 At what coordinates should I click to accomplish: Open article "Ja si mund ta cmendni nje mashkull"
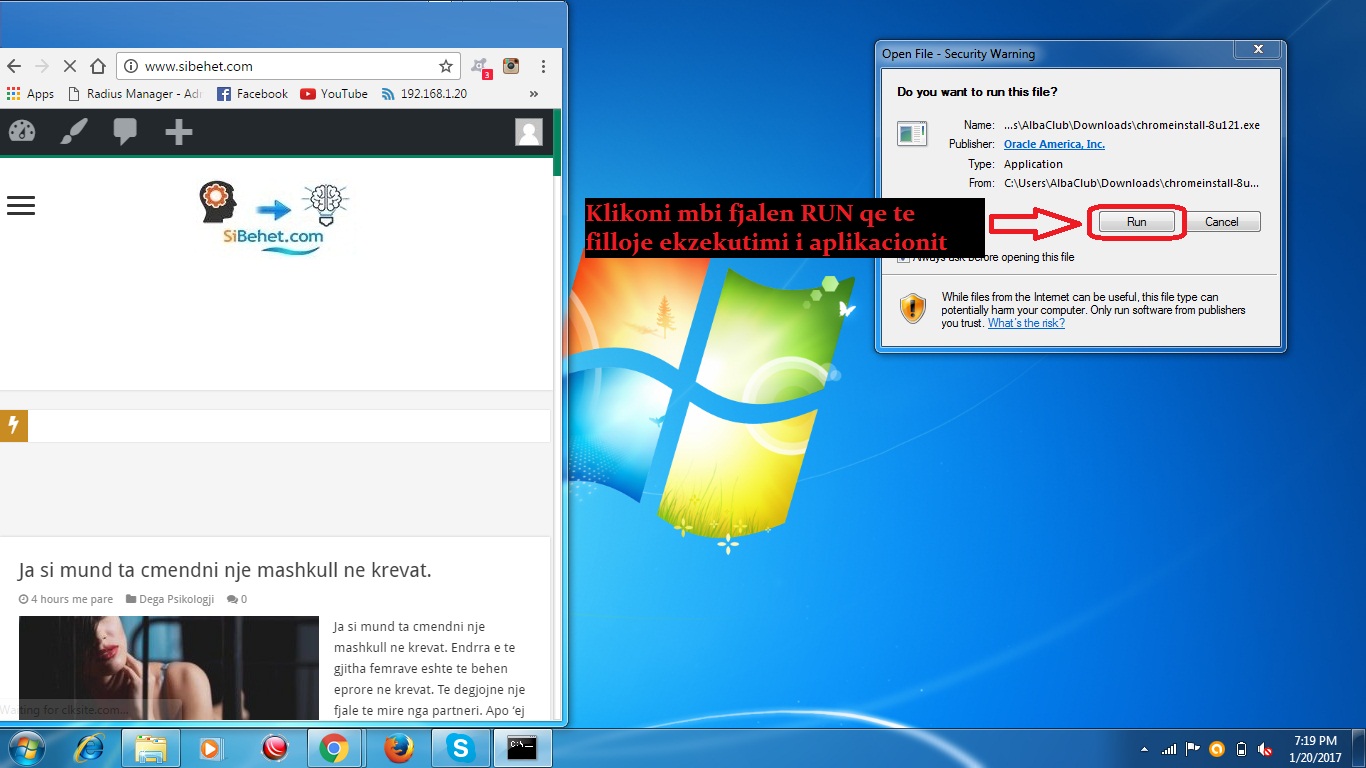pyautogui.click(x=225, y=570)
